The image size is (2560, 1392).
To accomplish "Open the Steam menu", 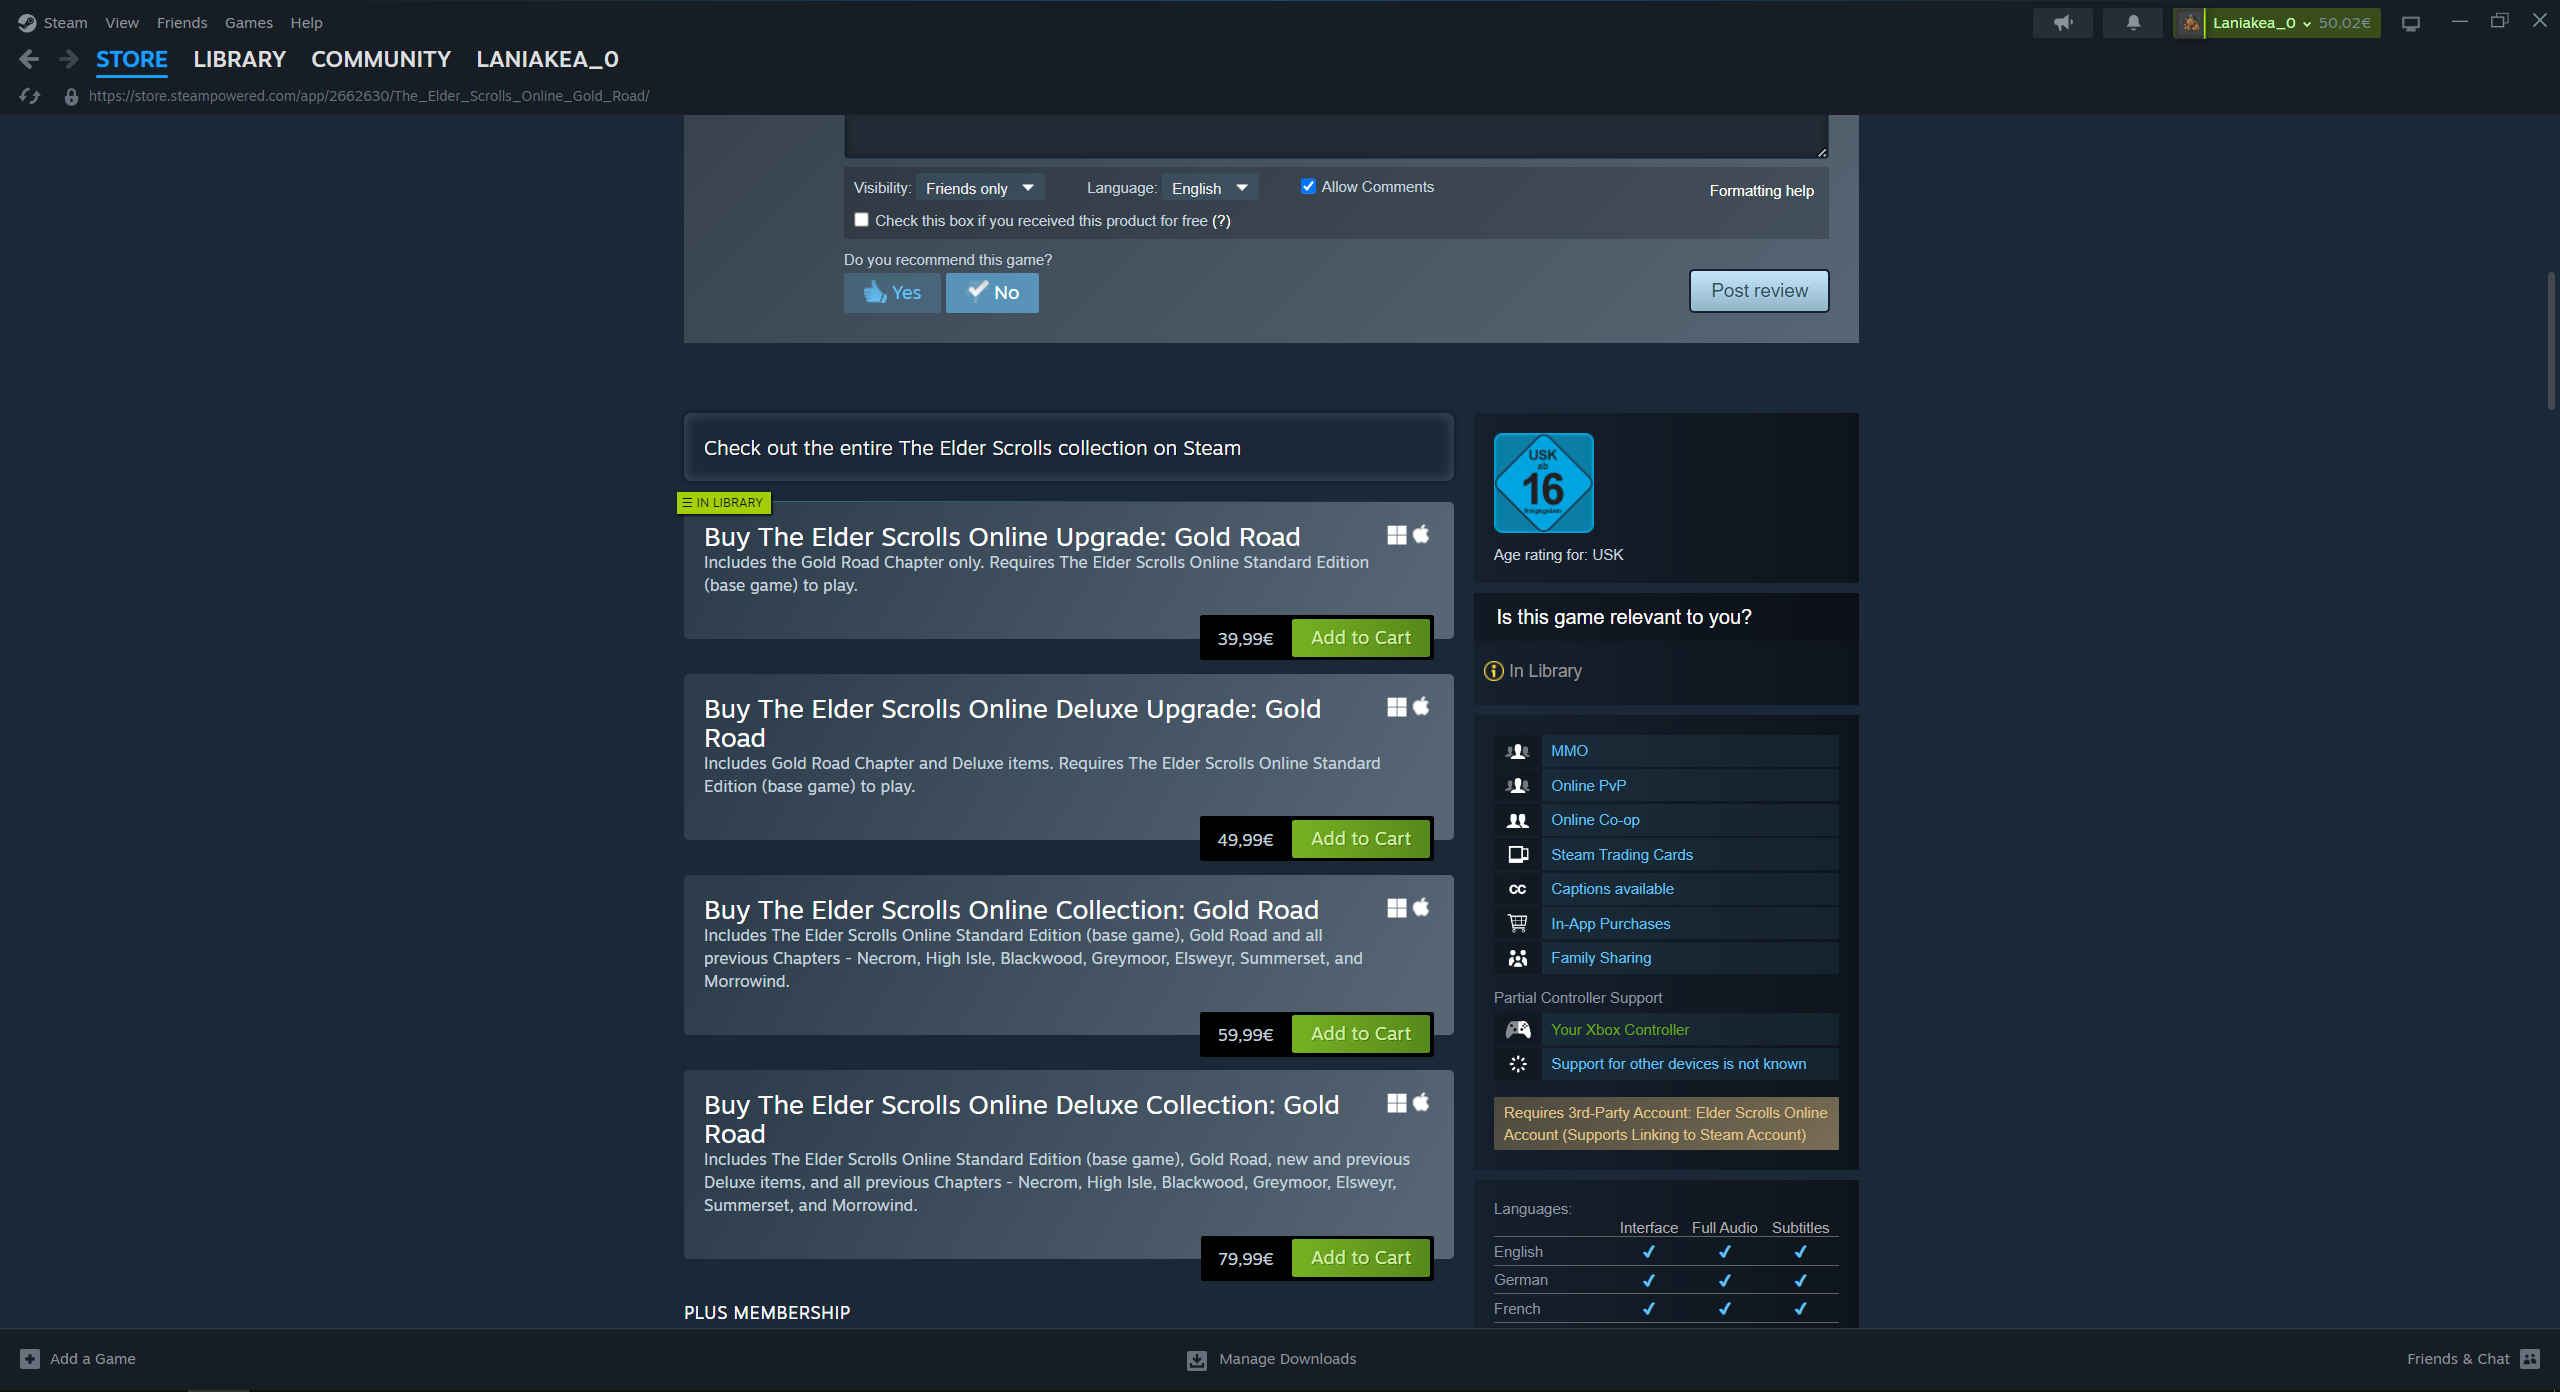I will (65, 23).
